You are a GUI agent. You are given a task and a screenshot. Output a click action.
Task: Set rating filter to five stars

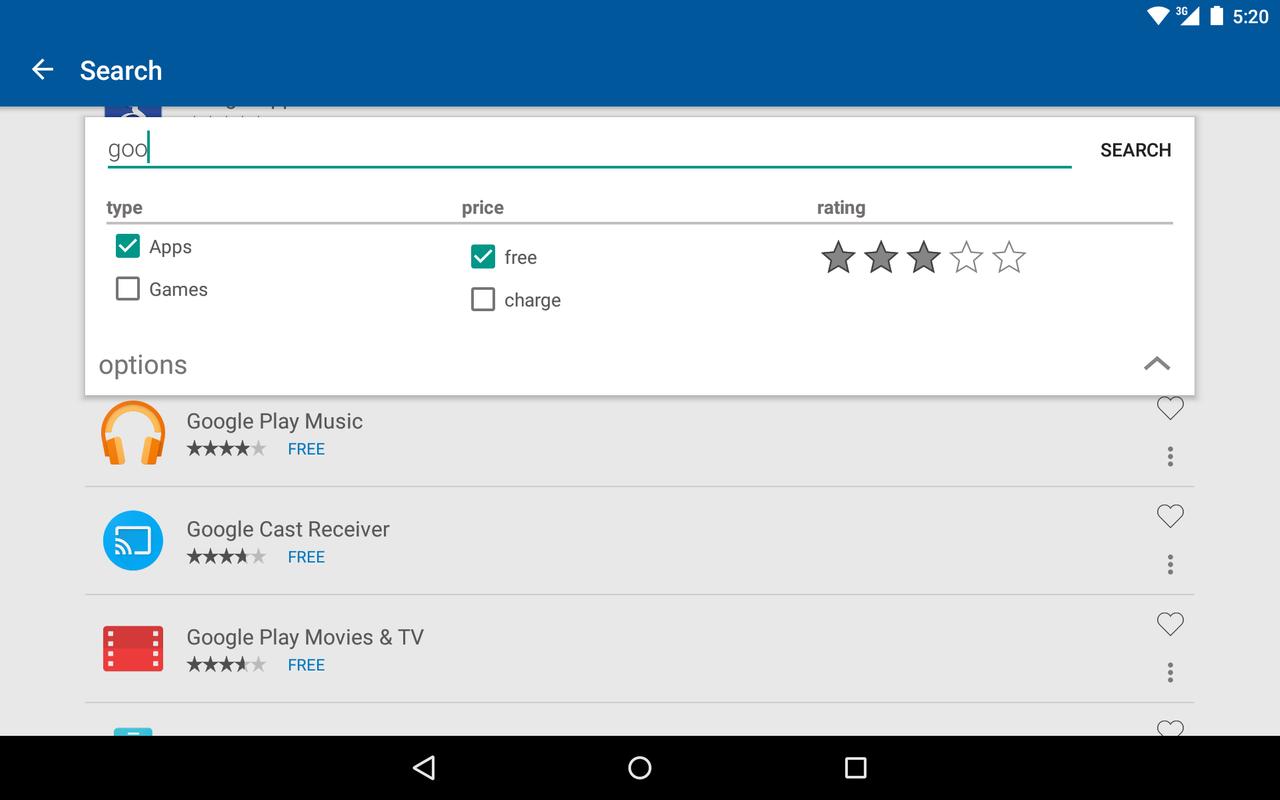click(1009, 258)
